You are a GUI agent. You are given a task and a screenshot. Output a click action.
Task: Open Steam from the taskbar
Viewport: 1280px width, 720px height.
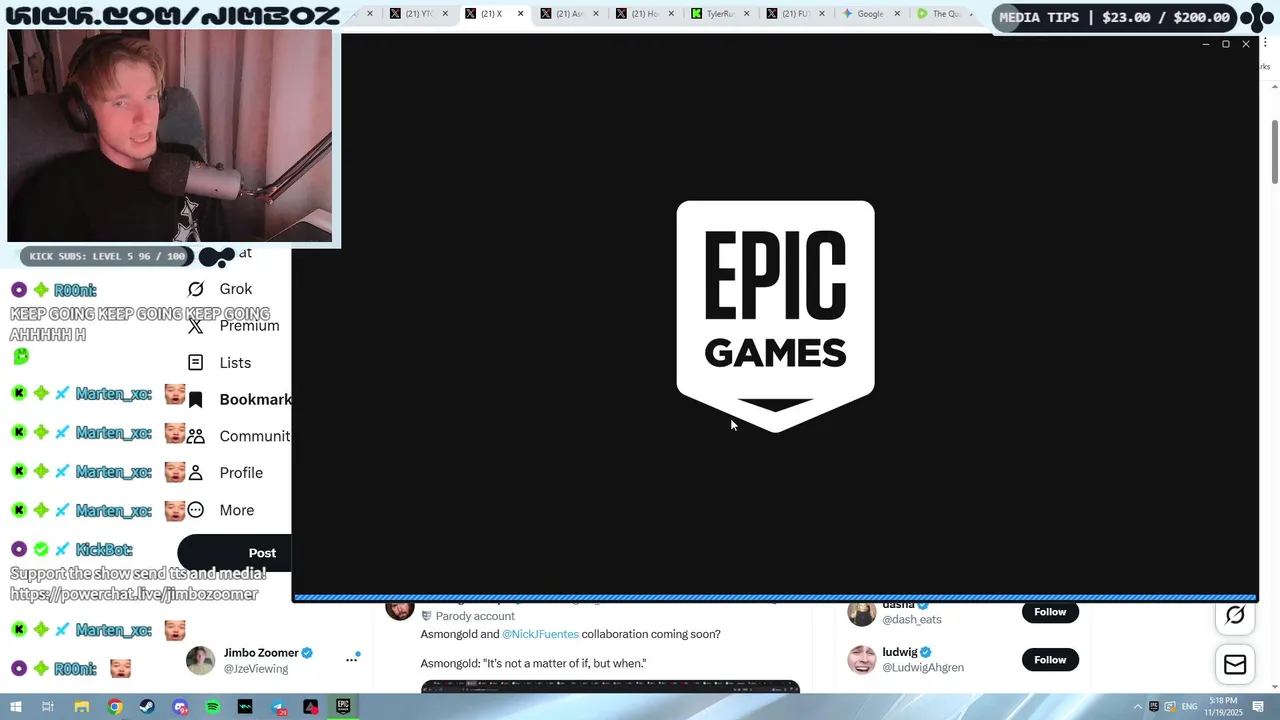148,707
